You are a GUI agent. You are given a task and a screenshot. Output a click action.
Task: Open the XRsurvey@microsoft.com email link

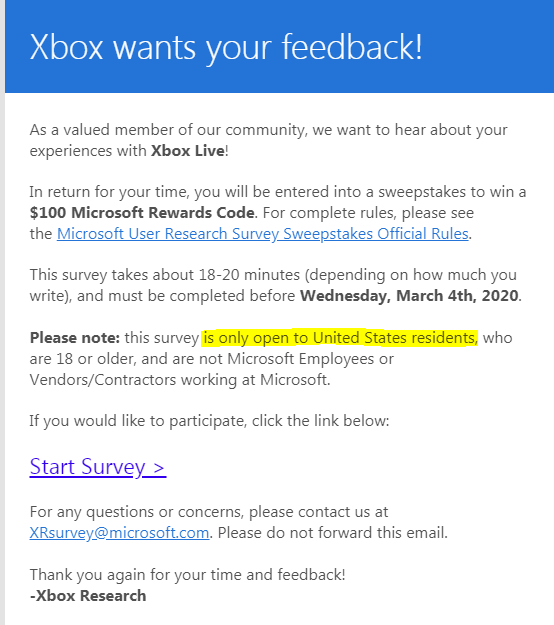(x=120, y=533)
